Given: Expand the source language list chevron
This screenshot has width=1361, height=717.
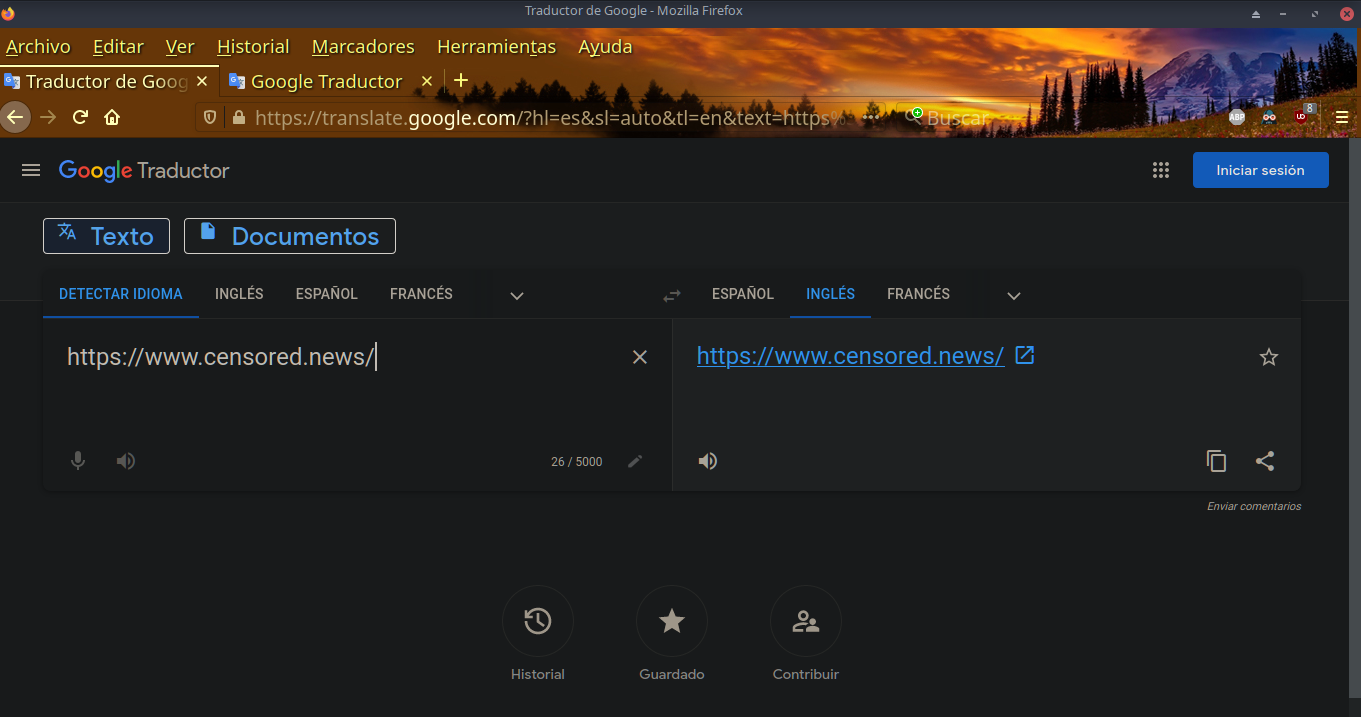Looking at the screenshot, I should [517, 295].
